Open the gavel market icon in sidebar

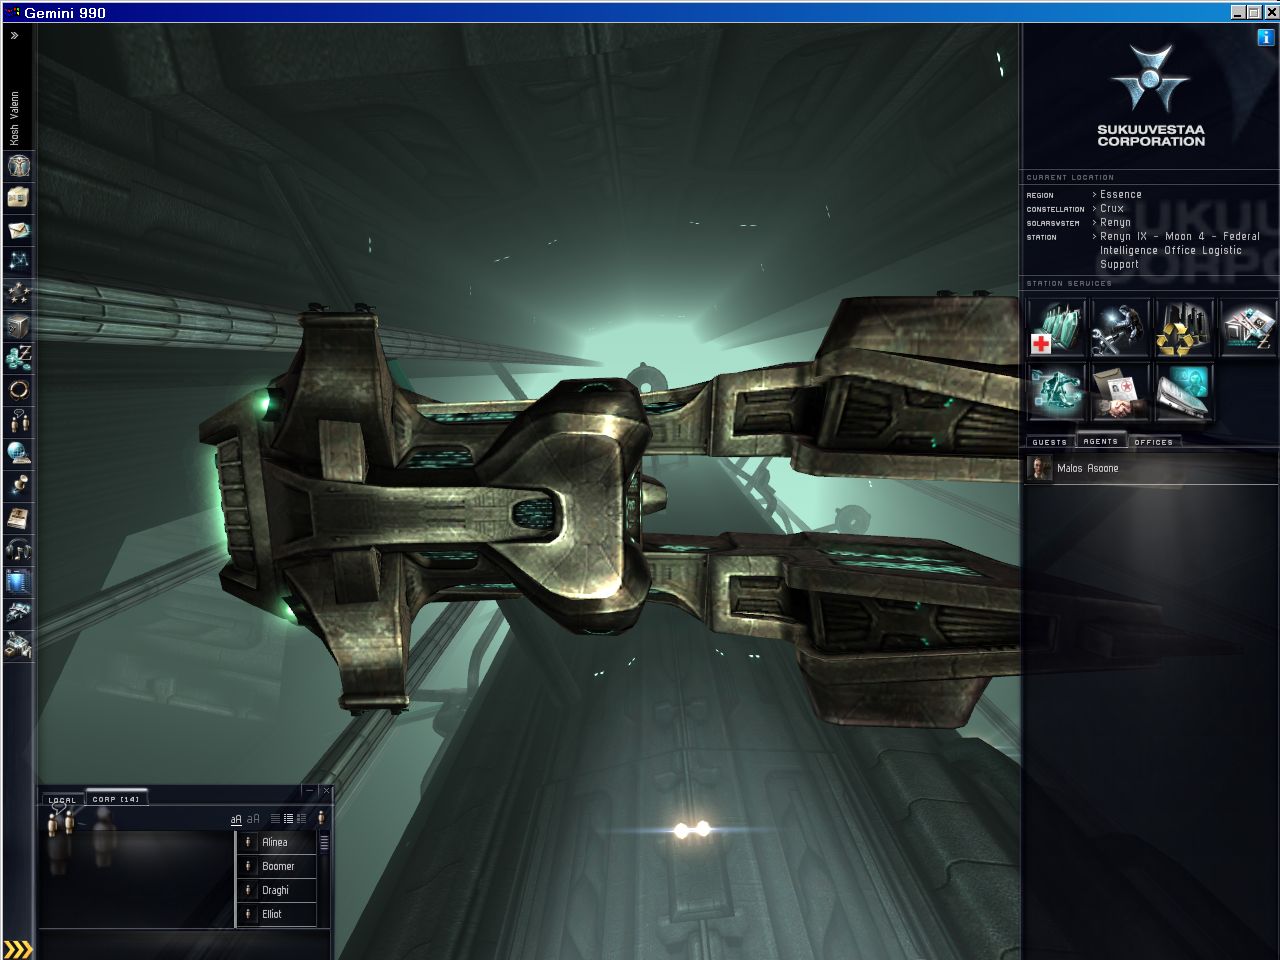coord(18,485)
